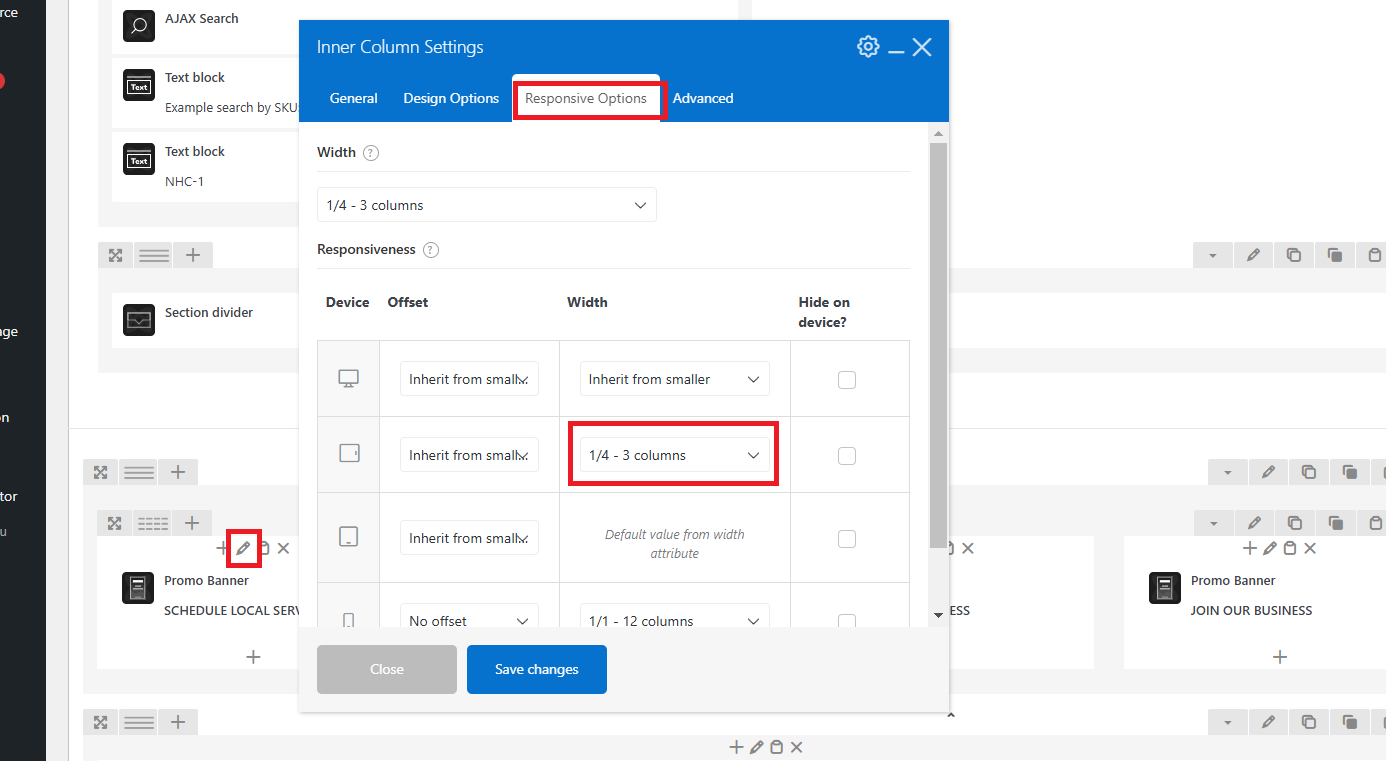Open the desktop row Offset dropdown

click(x=469, y=379)
